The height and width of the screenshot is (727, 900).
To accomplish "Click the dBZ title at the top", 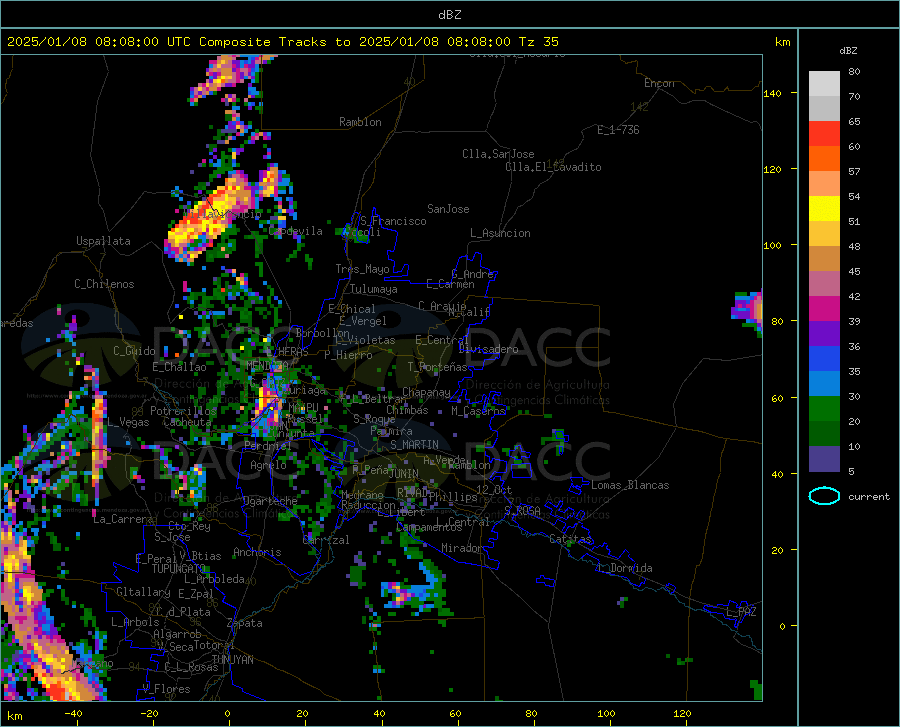I will point(449,15).
